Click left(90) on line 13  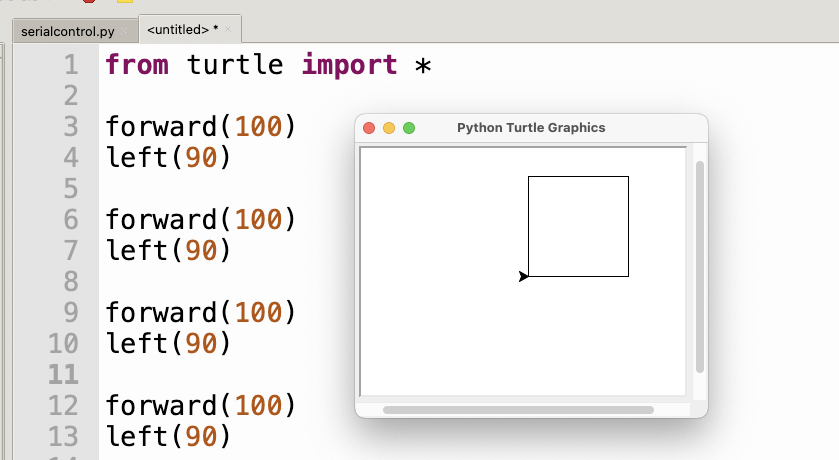coord(168,436)
